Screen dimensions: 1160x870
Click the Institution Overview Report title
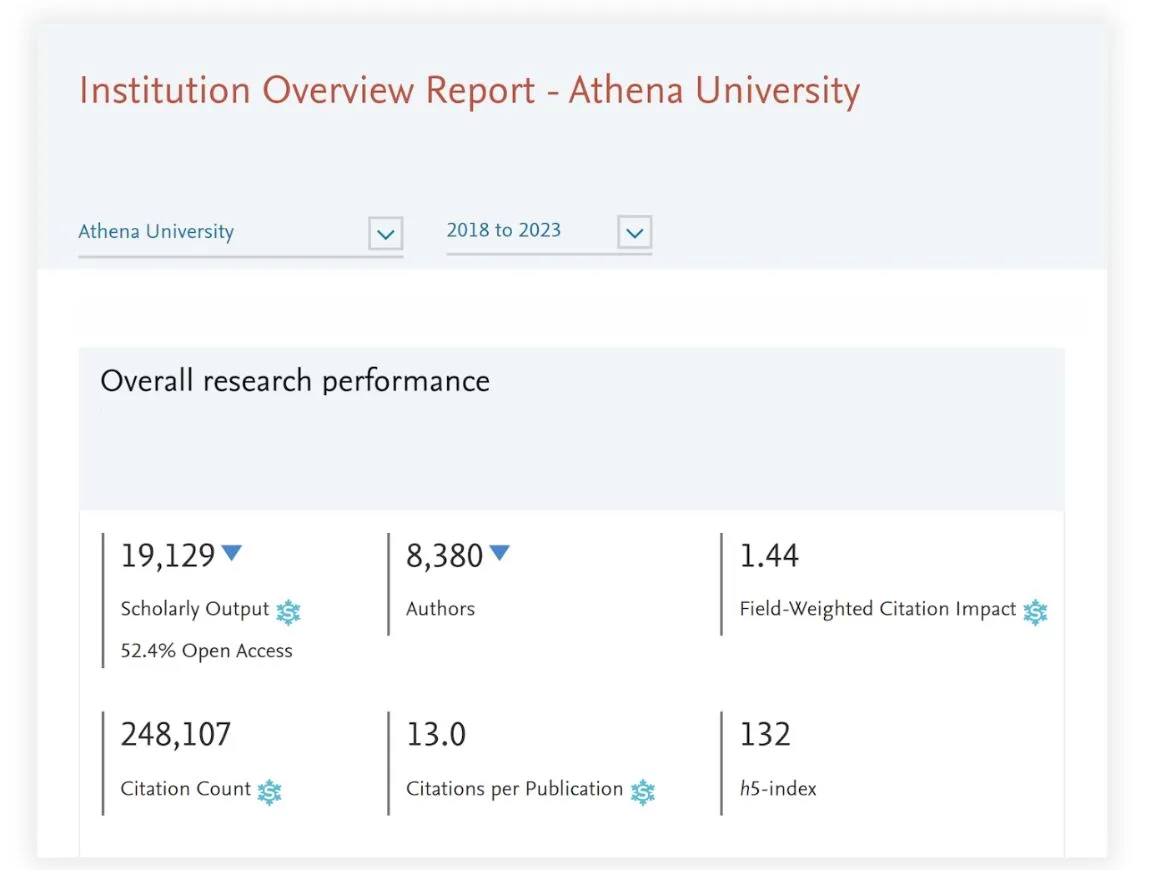tap(468, 90)
